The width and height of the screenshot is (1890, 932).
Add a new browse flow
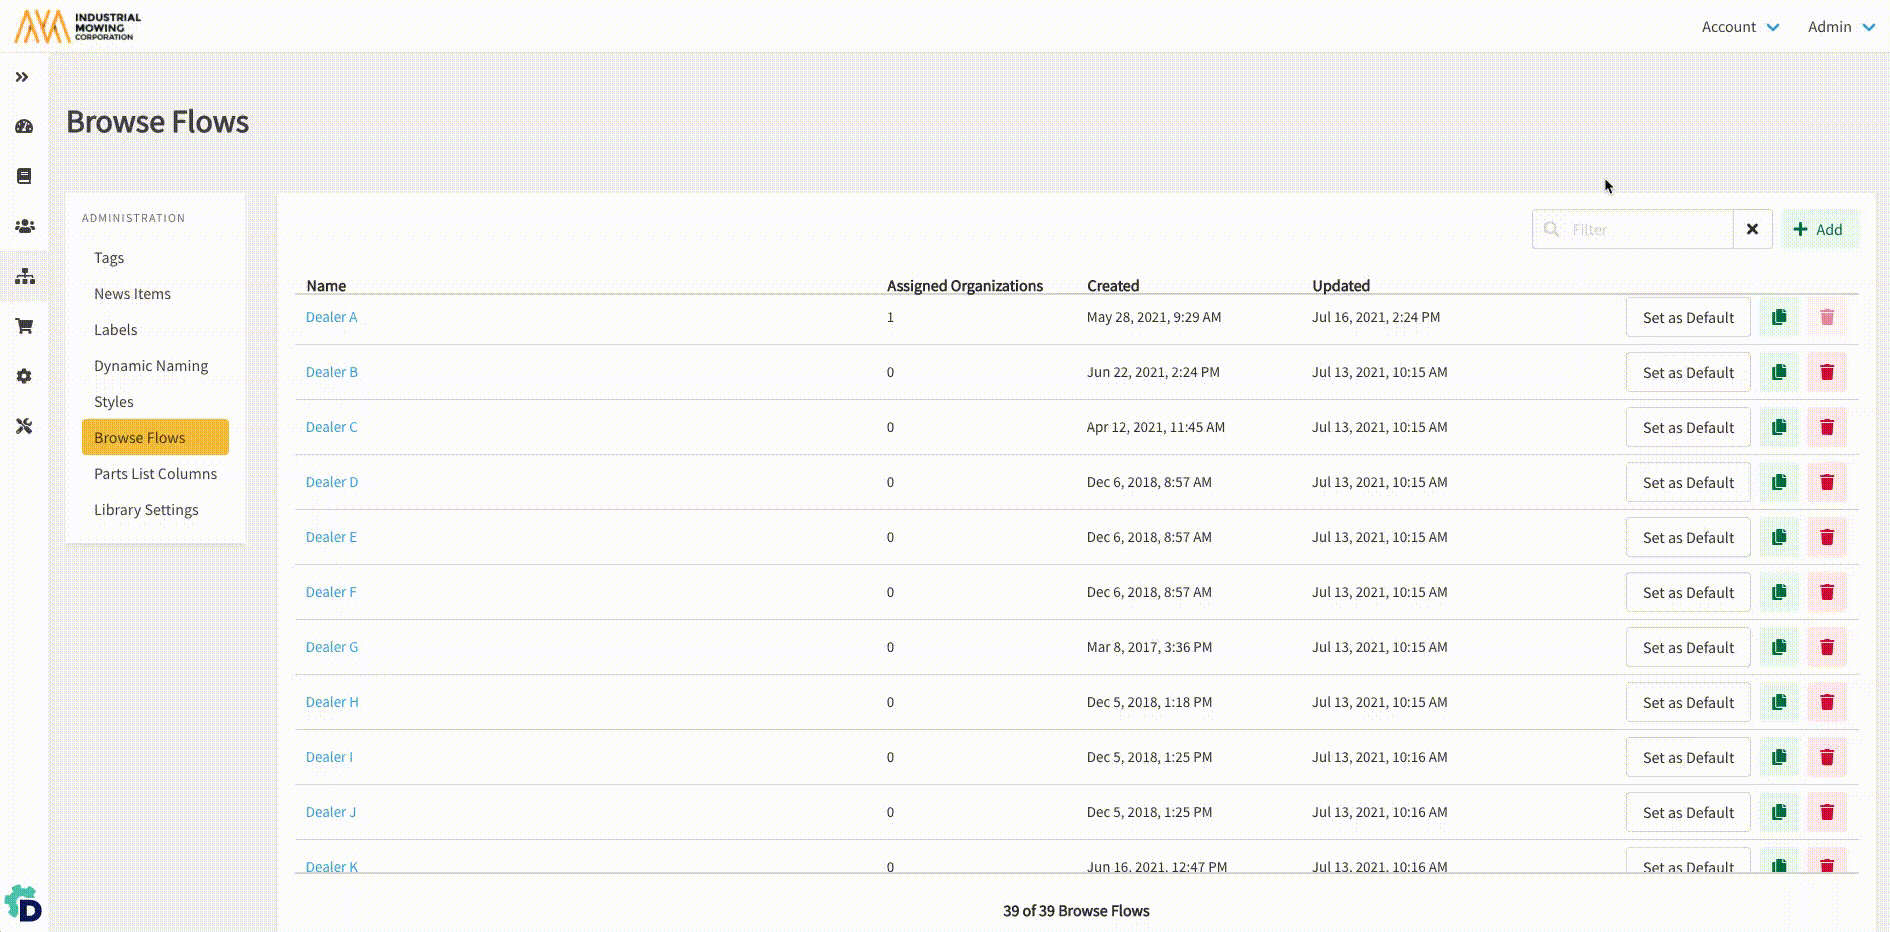(1818, 229)
